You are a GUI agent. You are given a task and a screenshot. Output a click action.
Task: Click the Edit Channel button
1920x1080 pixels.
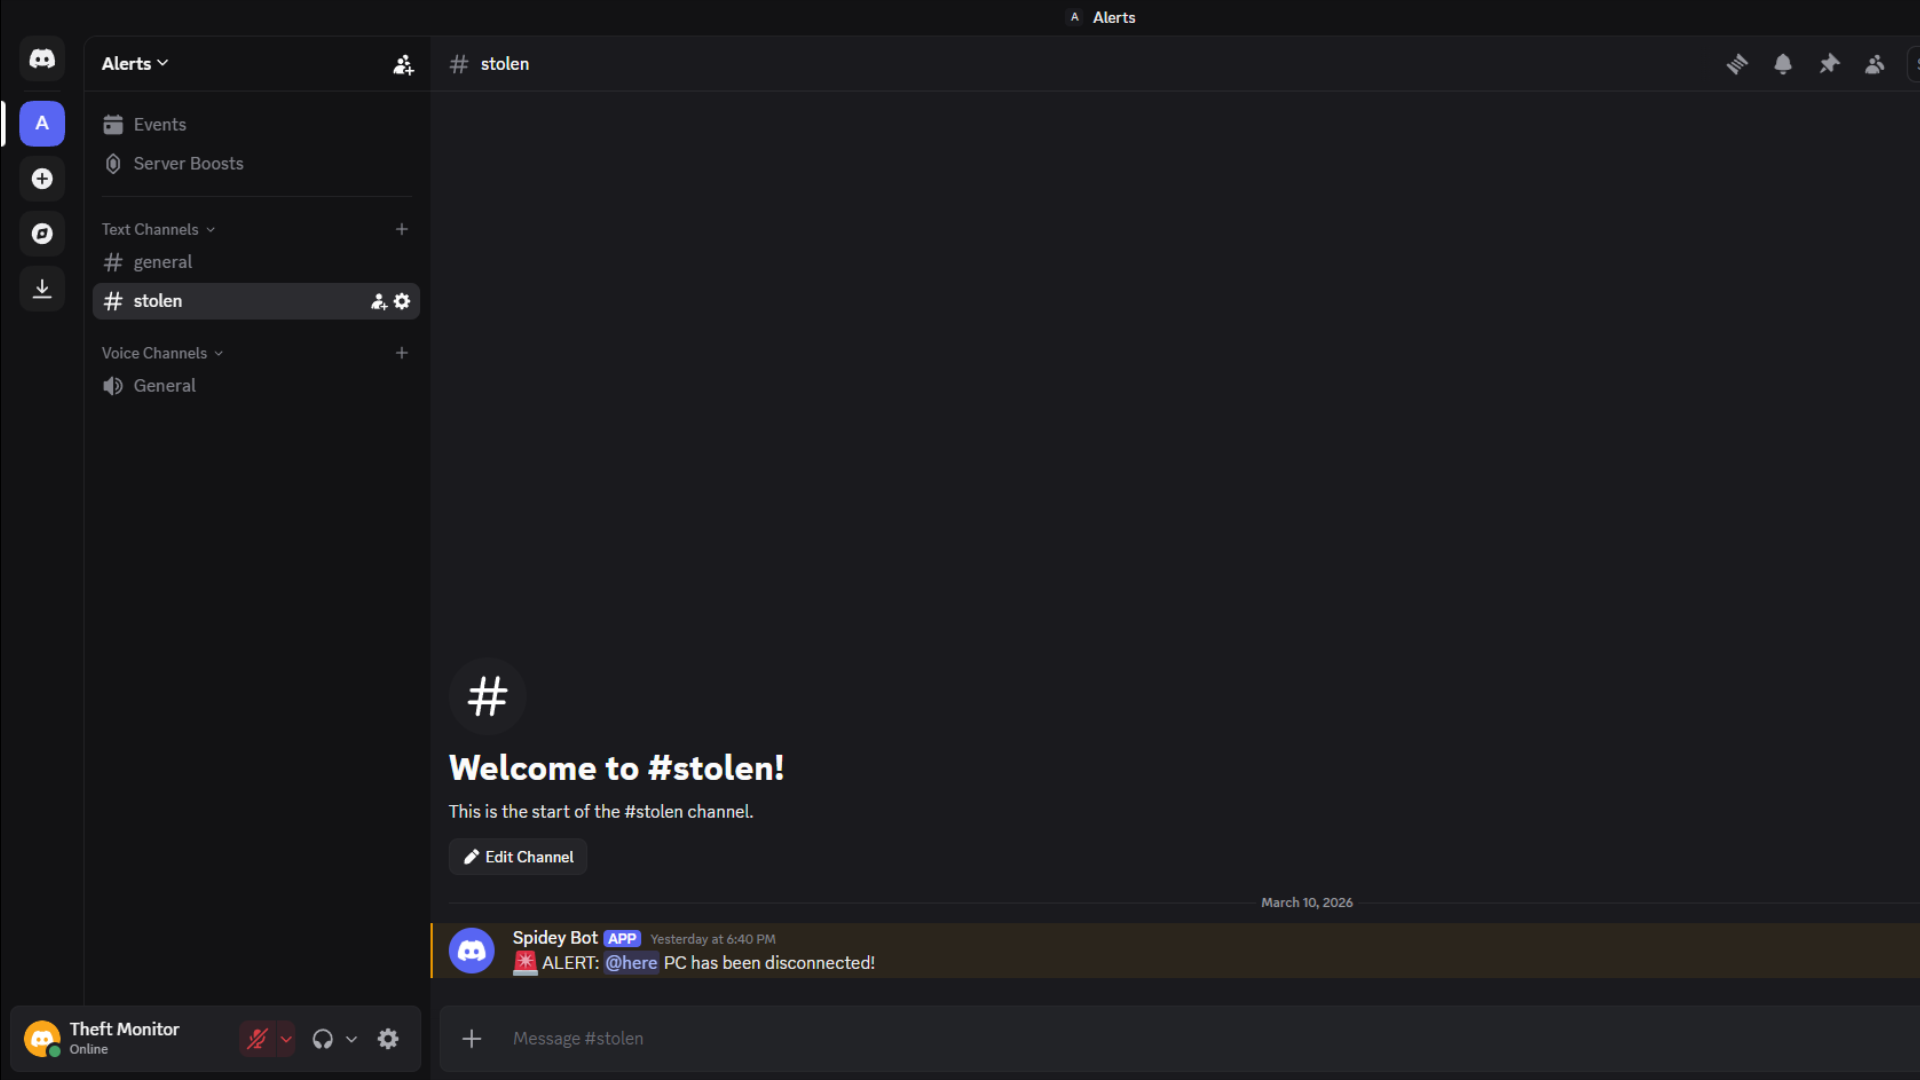(518, 857)
